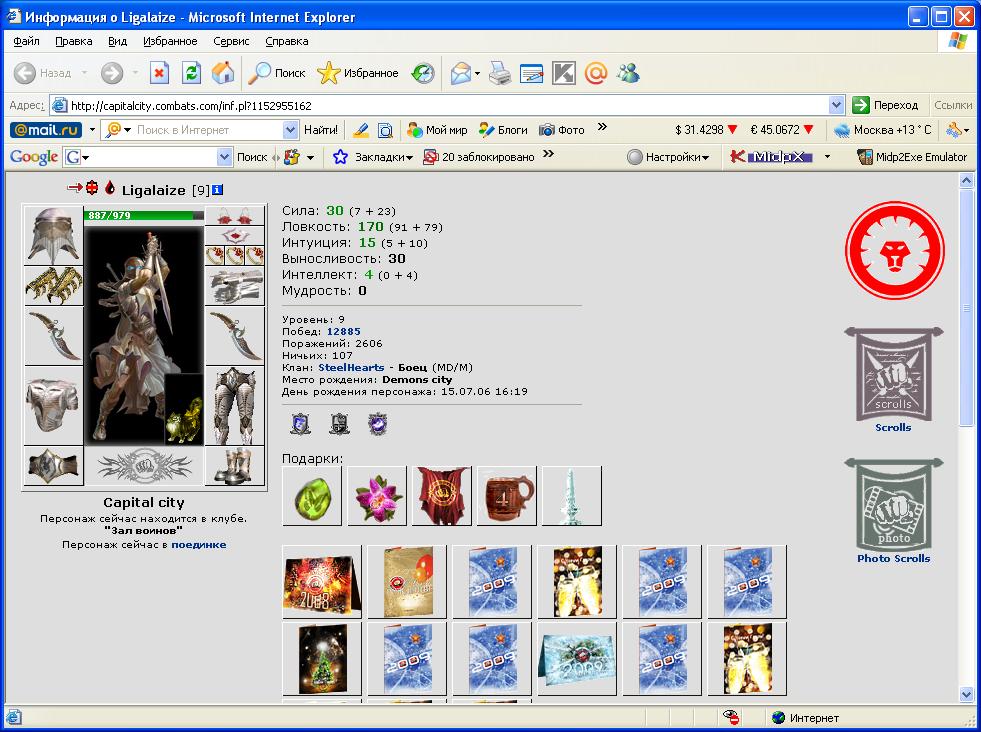Refresh the page with green arrows icon
The height and width of the screenshot is (732, 981).
click(191, 73)
